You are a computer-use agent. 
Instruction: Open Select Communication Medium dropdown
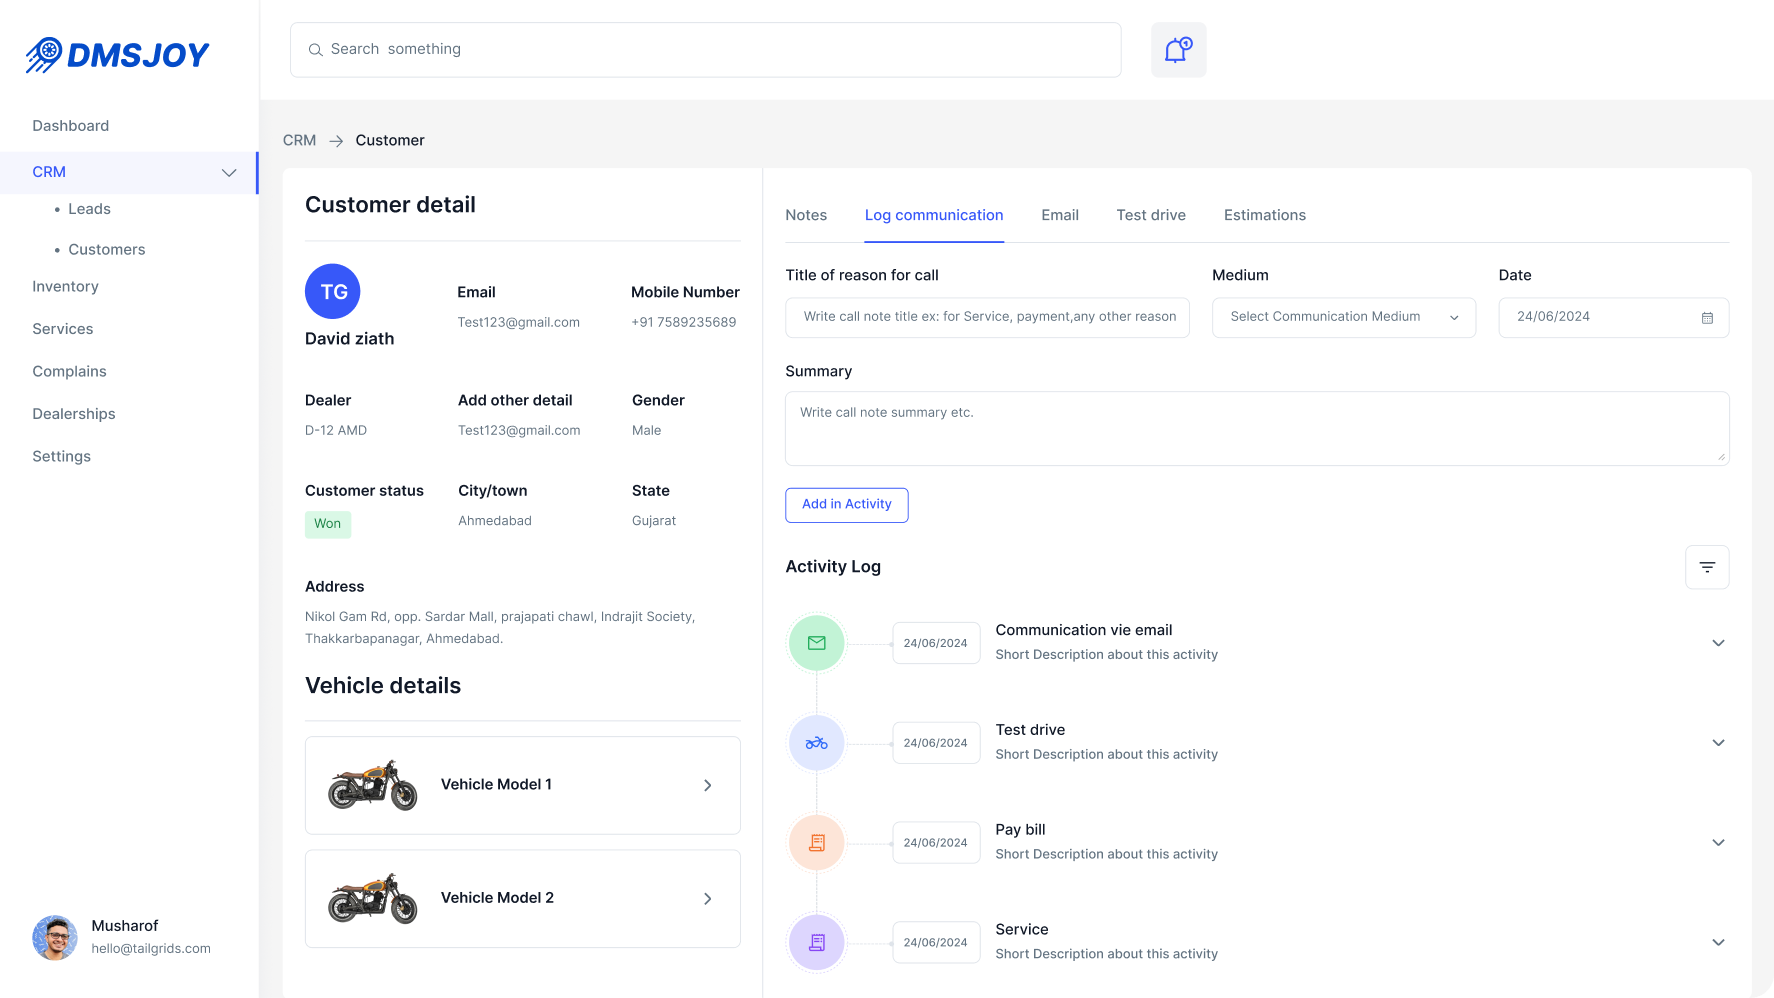point(1343,317)
